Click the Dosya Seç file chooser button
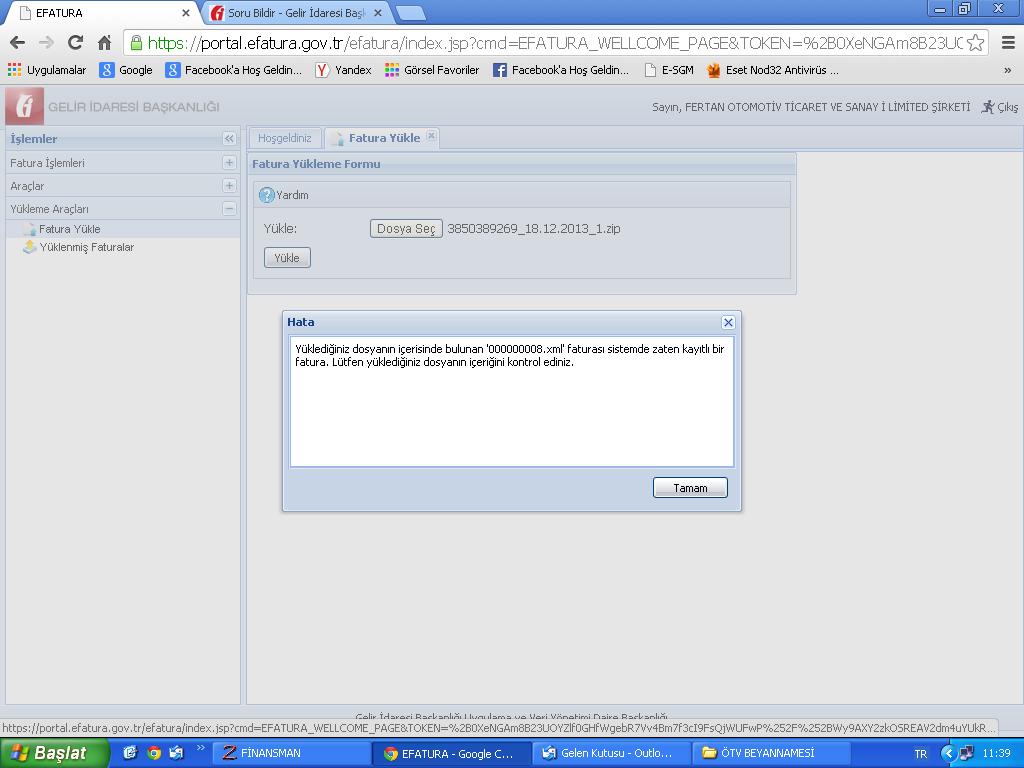The width and height of the screenshot is (1024, 768). 406,229
